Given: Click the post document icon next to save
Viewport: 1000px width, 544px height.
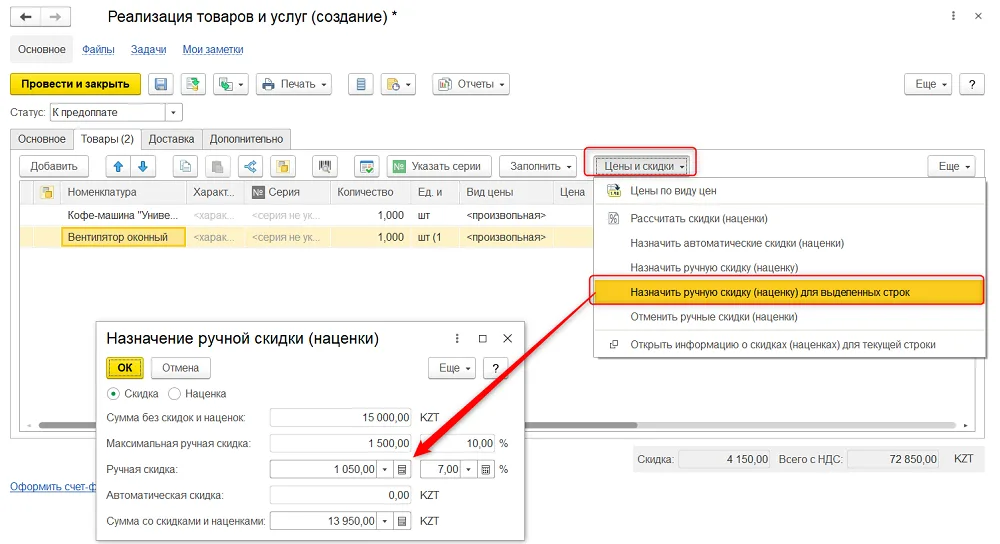Looking at the screenshot, I should tap(193, 84).
